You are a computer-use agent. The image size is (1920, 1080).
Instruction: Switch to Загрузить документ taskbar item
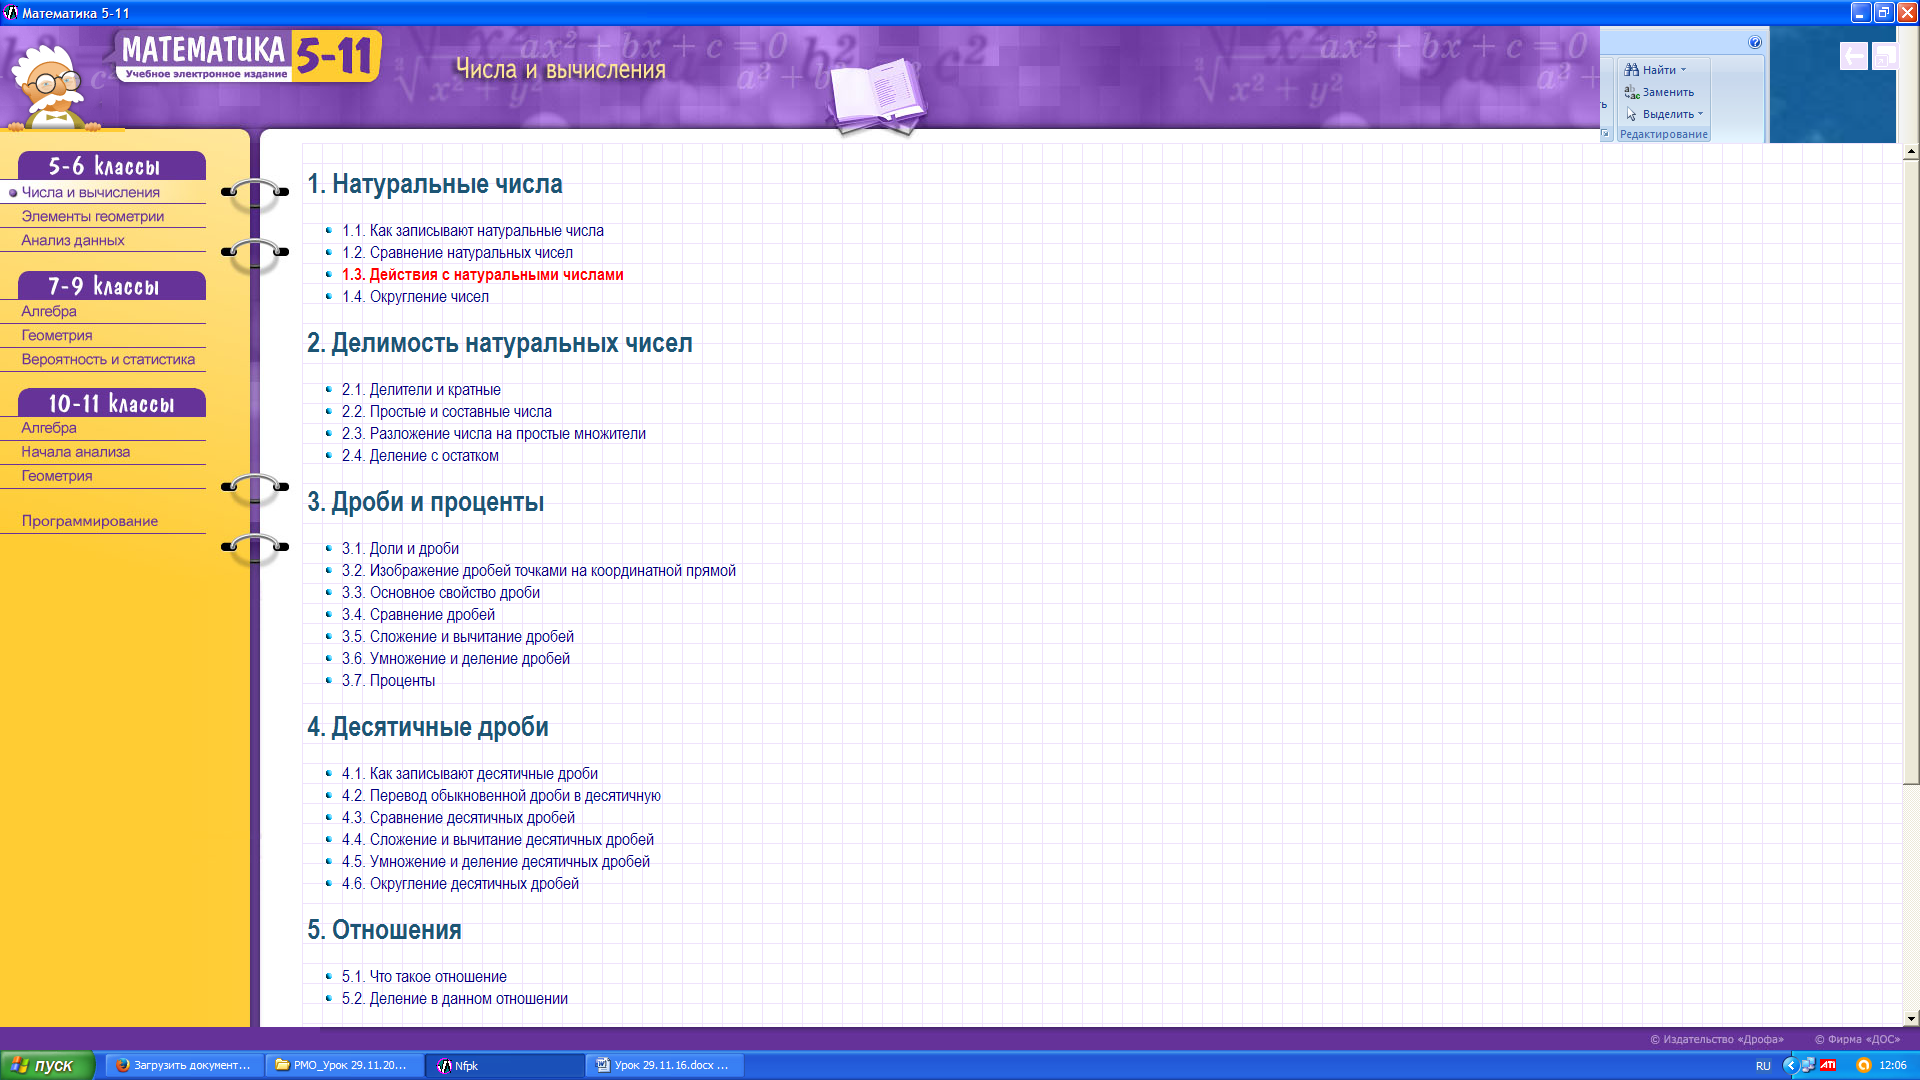click(x=184, y=1065)
